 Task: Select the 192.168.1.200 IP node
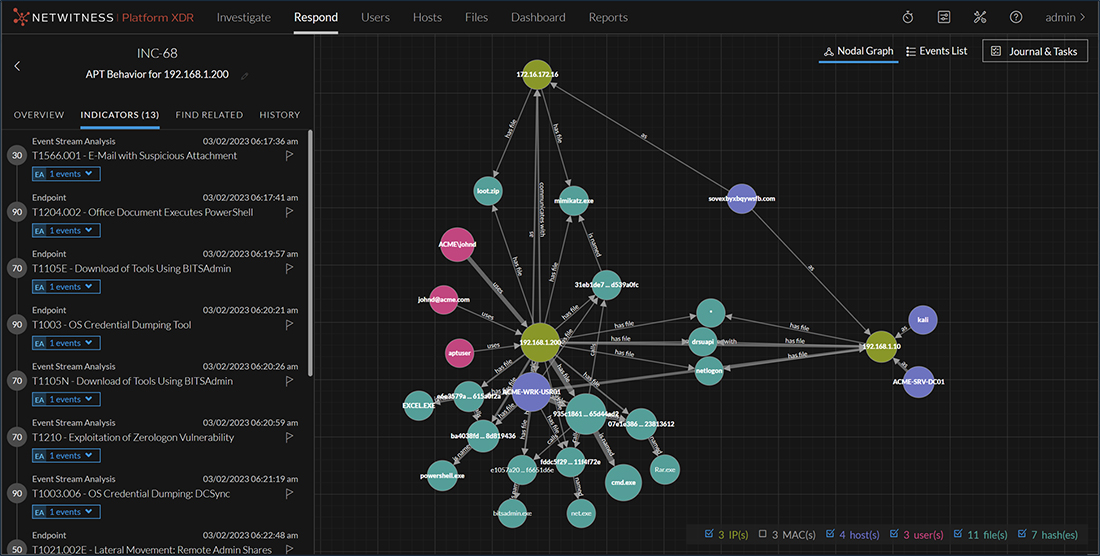pyautogui.click(x=540, y=342)
